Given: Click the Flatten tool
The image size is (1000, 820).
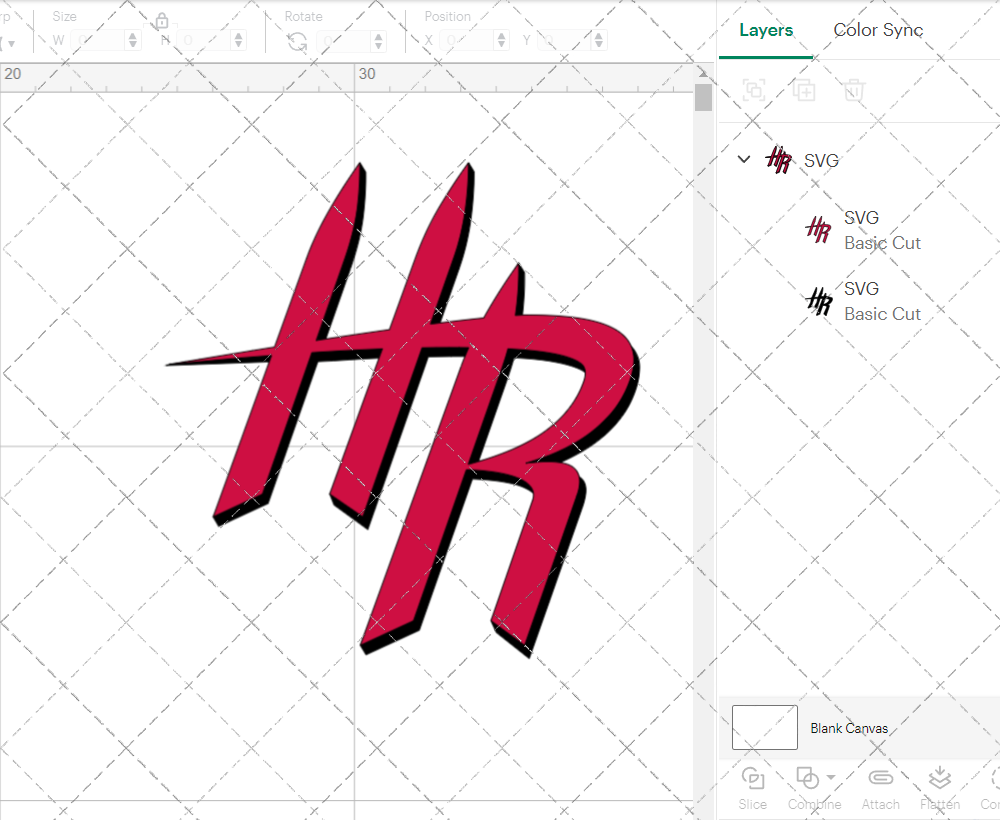Looking at the screenshot, I should (x=939, y=788).
